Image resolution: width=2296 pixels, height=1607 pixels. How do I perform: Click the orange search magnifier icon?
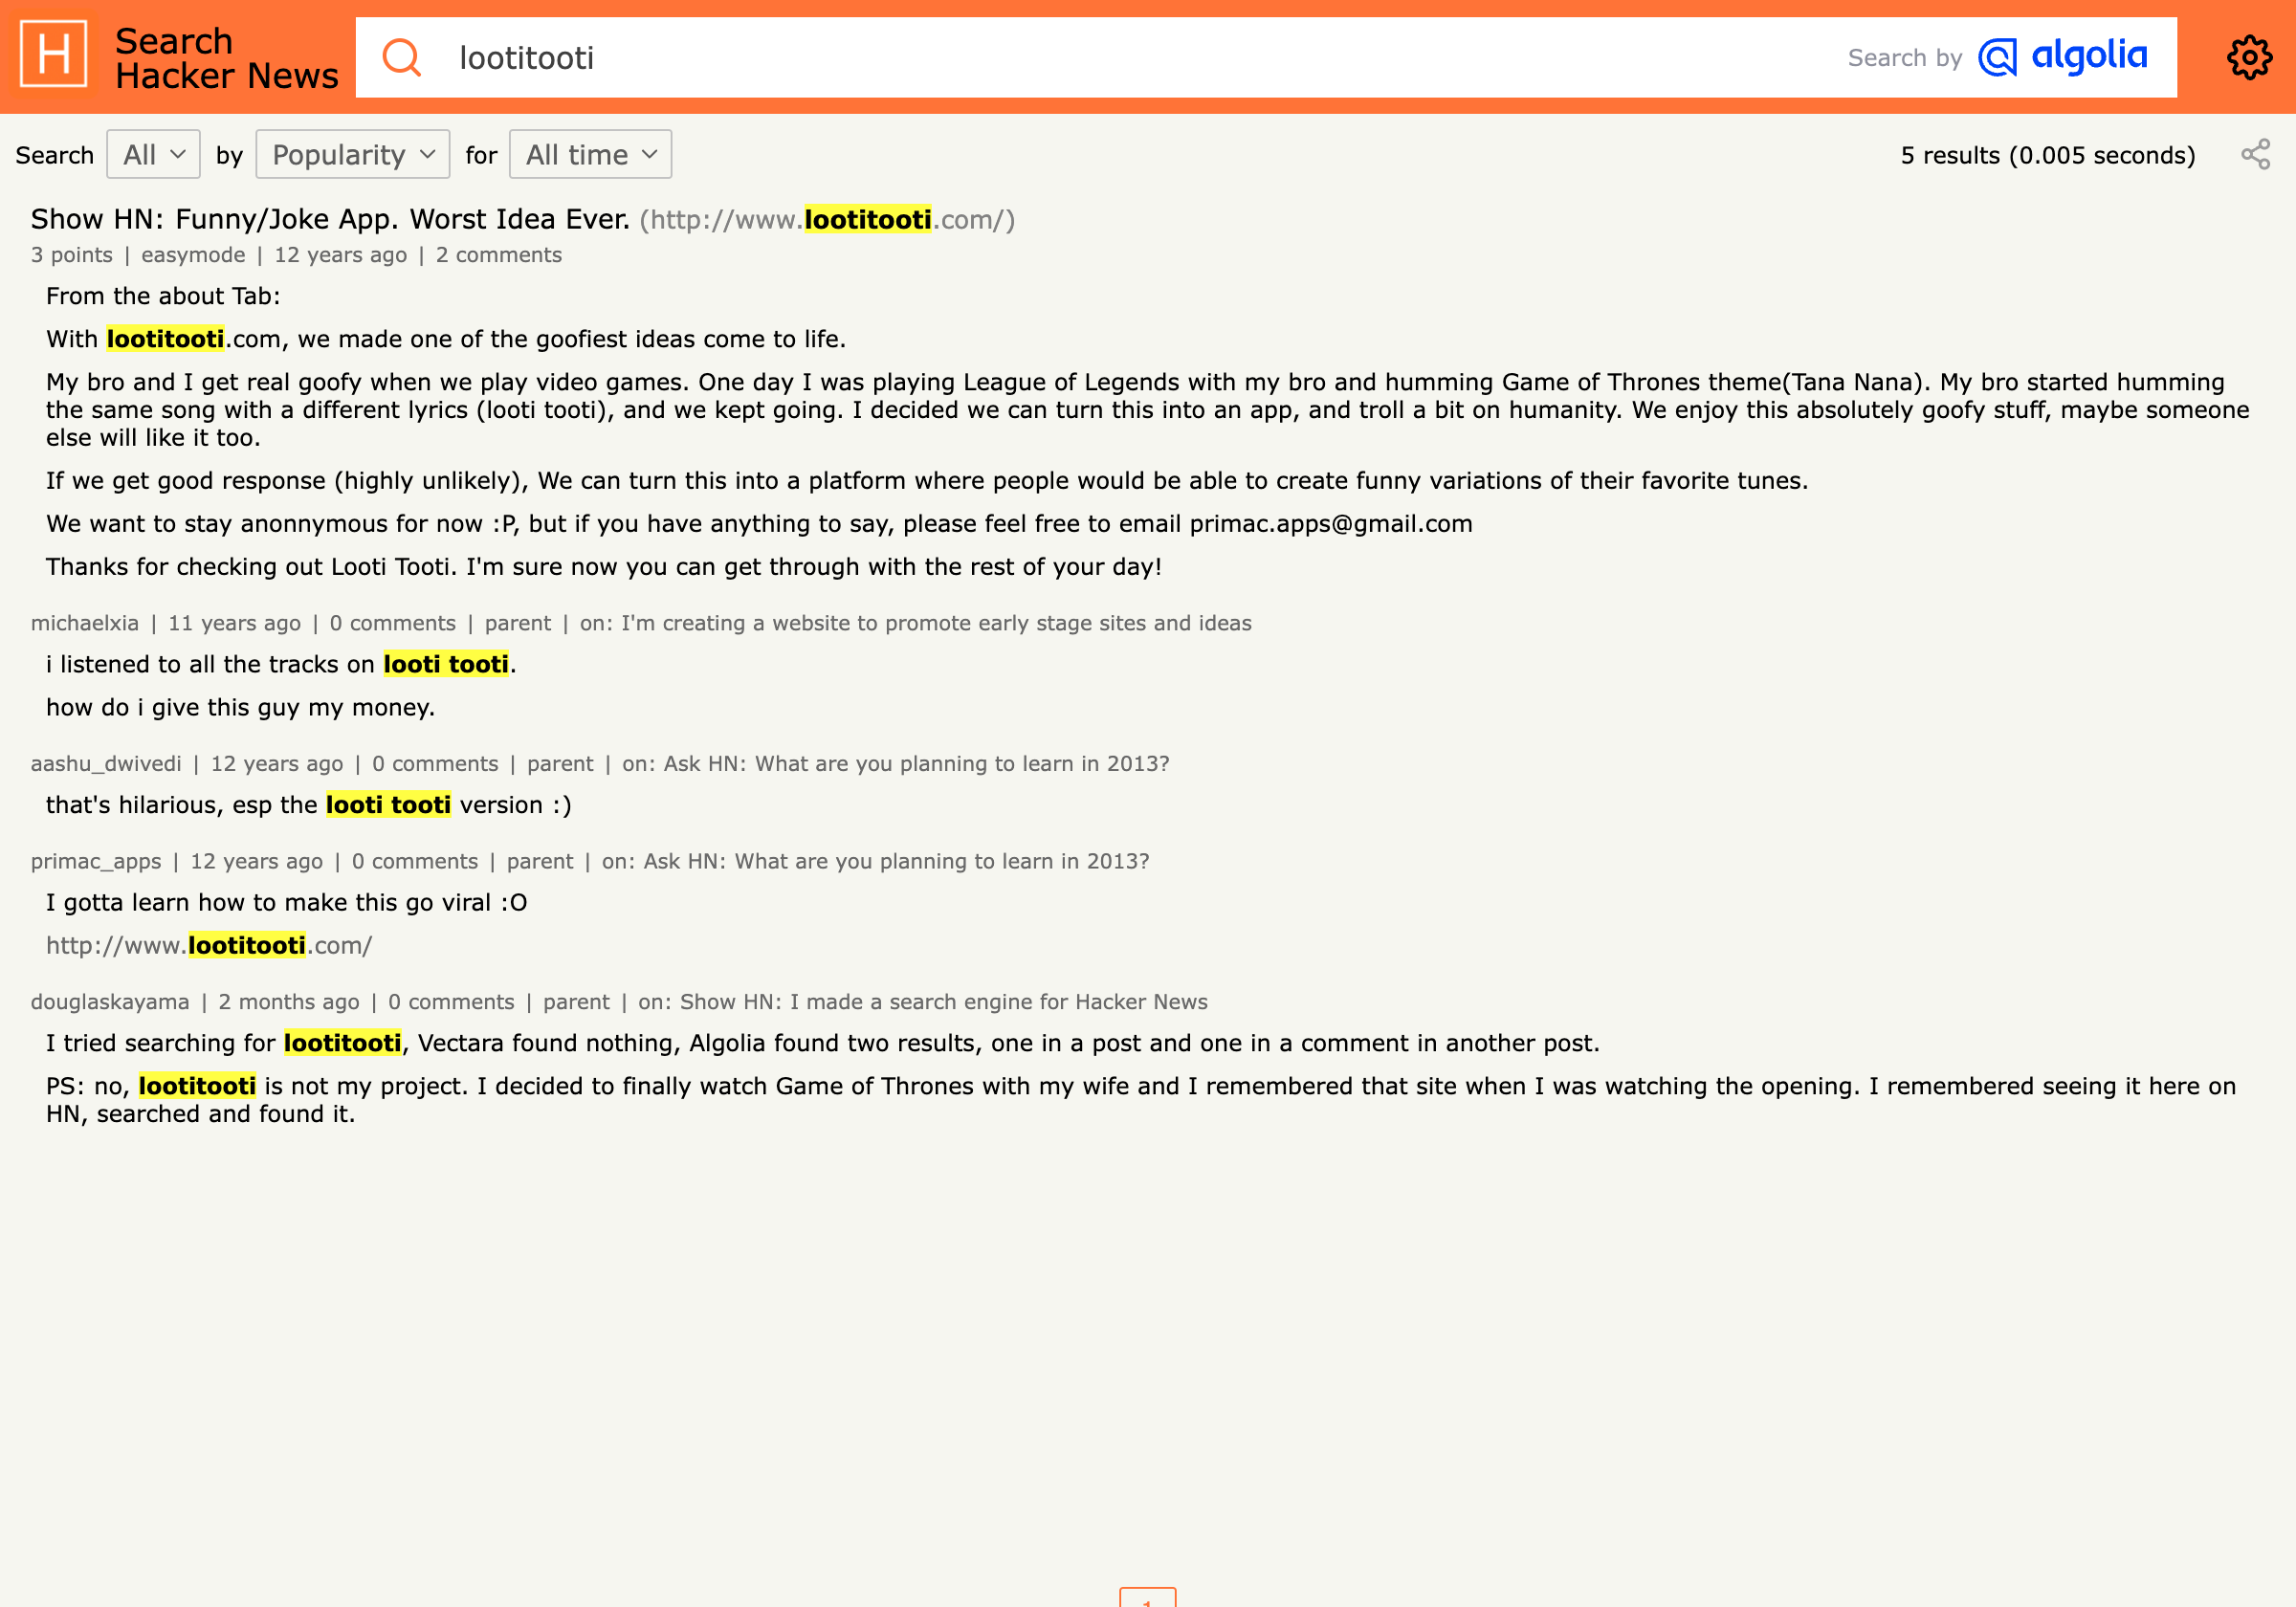400,57
